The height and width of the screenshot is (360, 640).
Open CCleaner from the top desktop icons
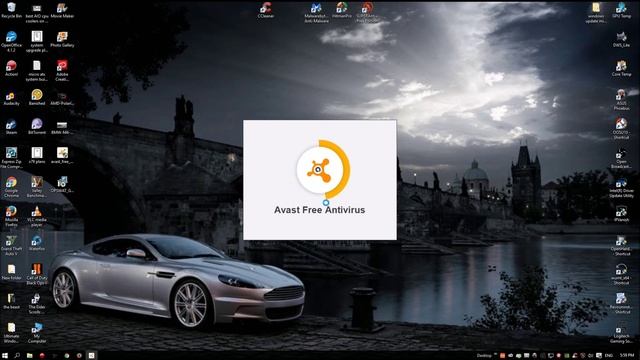(266, 10)
